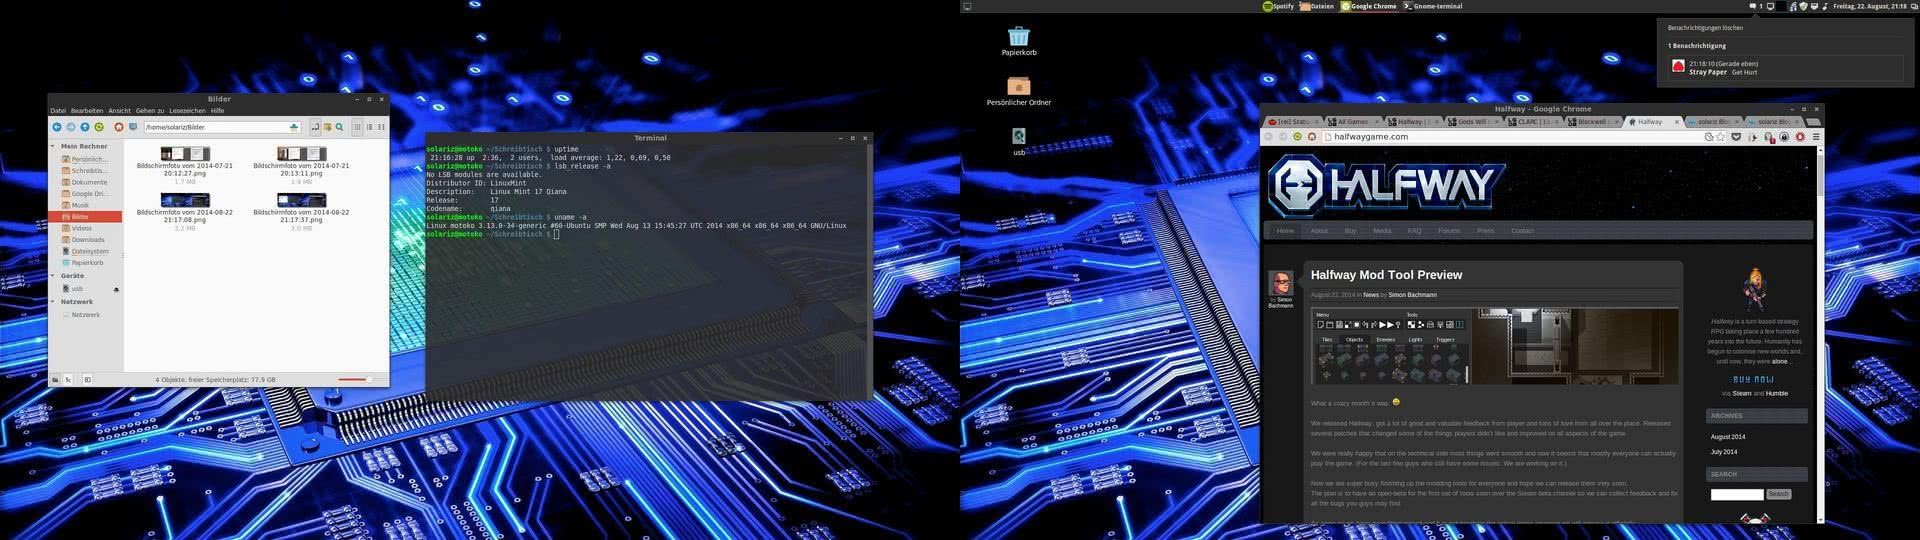Open the Forums link on Halfway site
Viewport: 1920px width, 540px height.
1448,231
